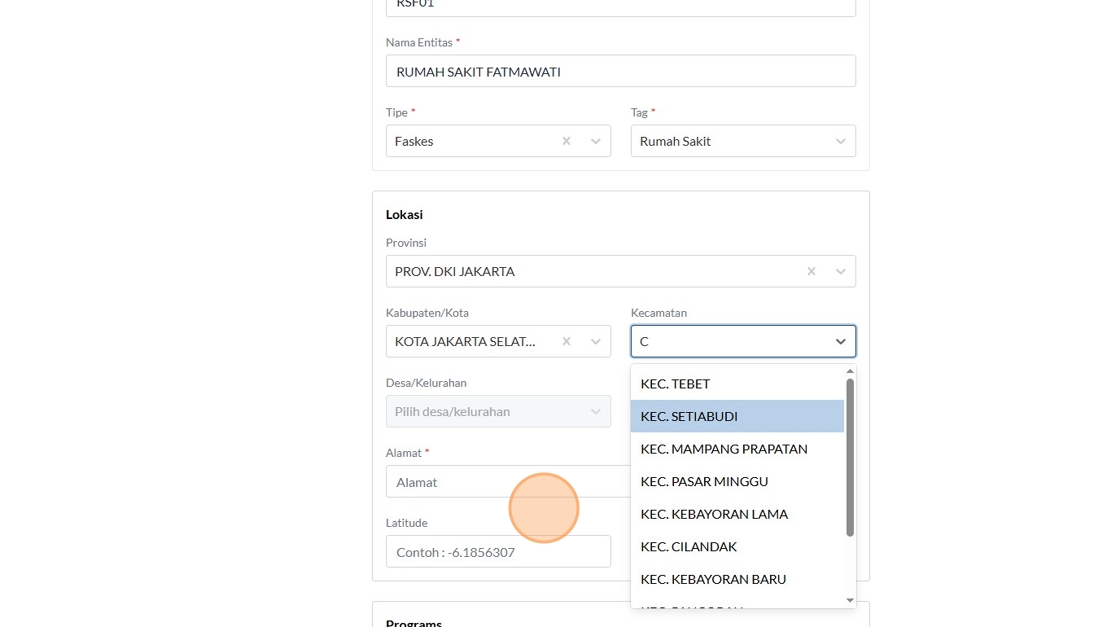The image size is (1120, 627).
Task: Click the Nama Entitas text field
Action: pos(620,71)
